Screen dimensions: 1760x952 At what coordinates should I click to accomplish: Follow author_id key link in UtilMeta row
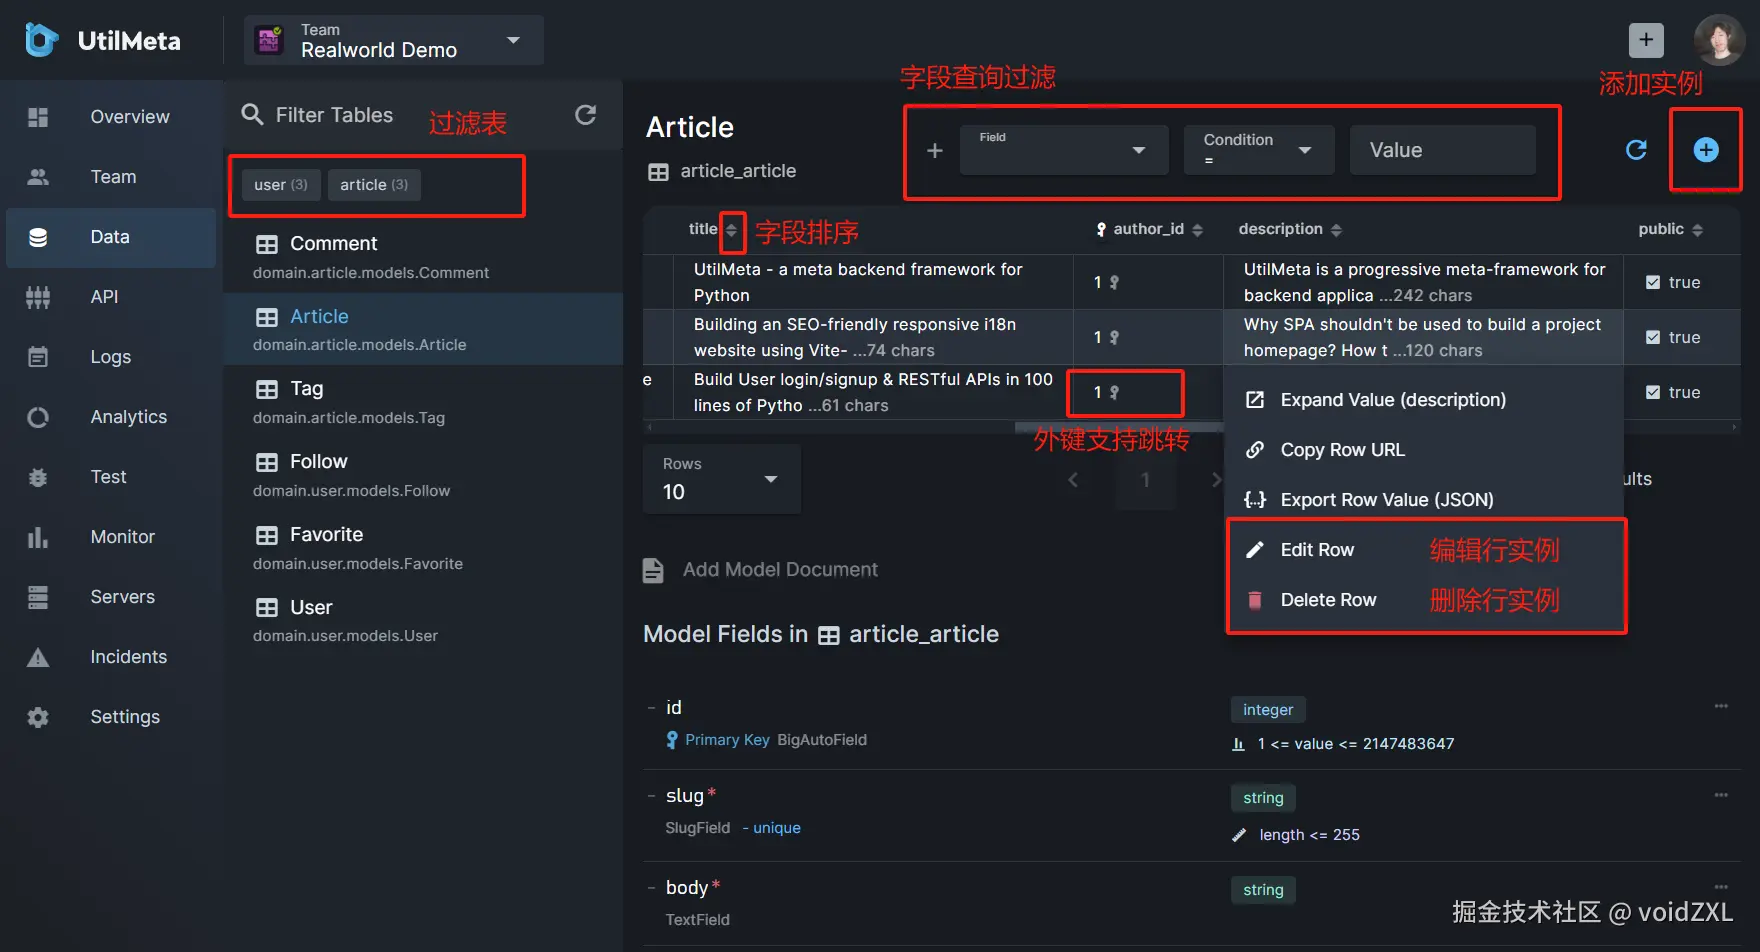pyautogui.click(x=1114, y=283)
